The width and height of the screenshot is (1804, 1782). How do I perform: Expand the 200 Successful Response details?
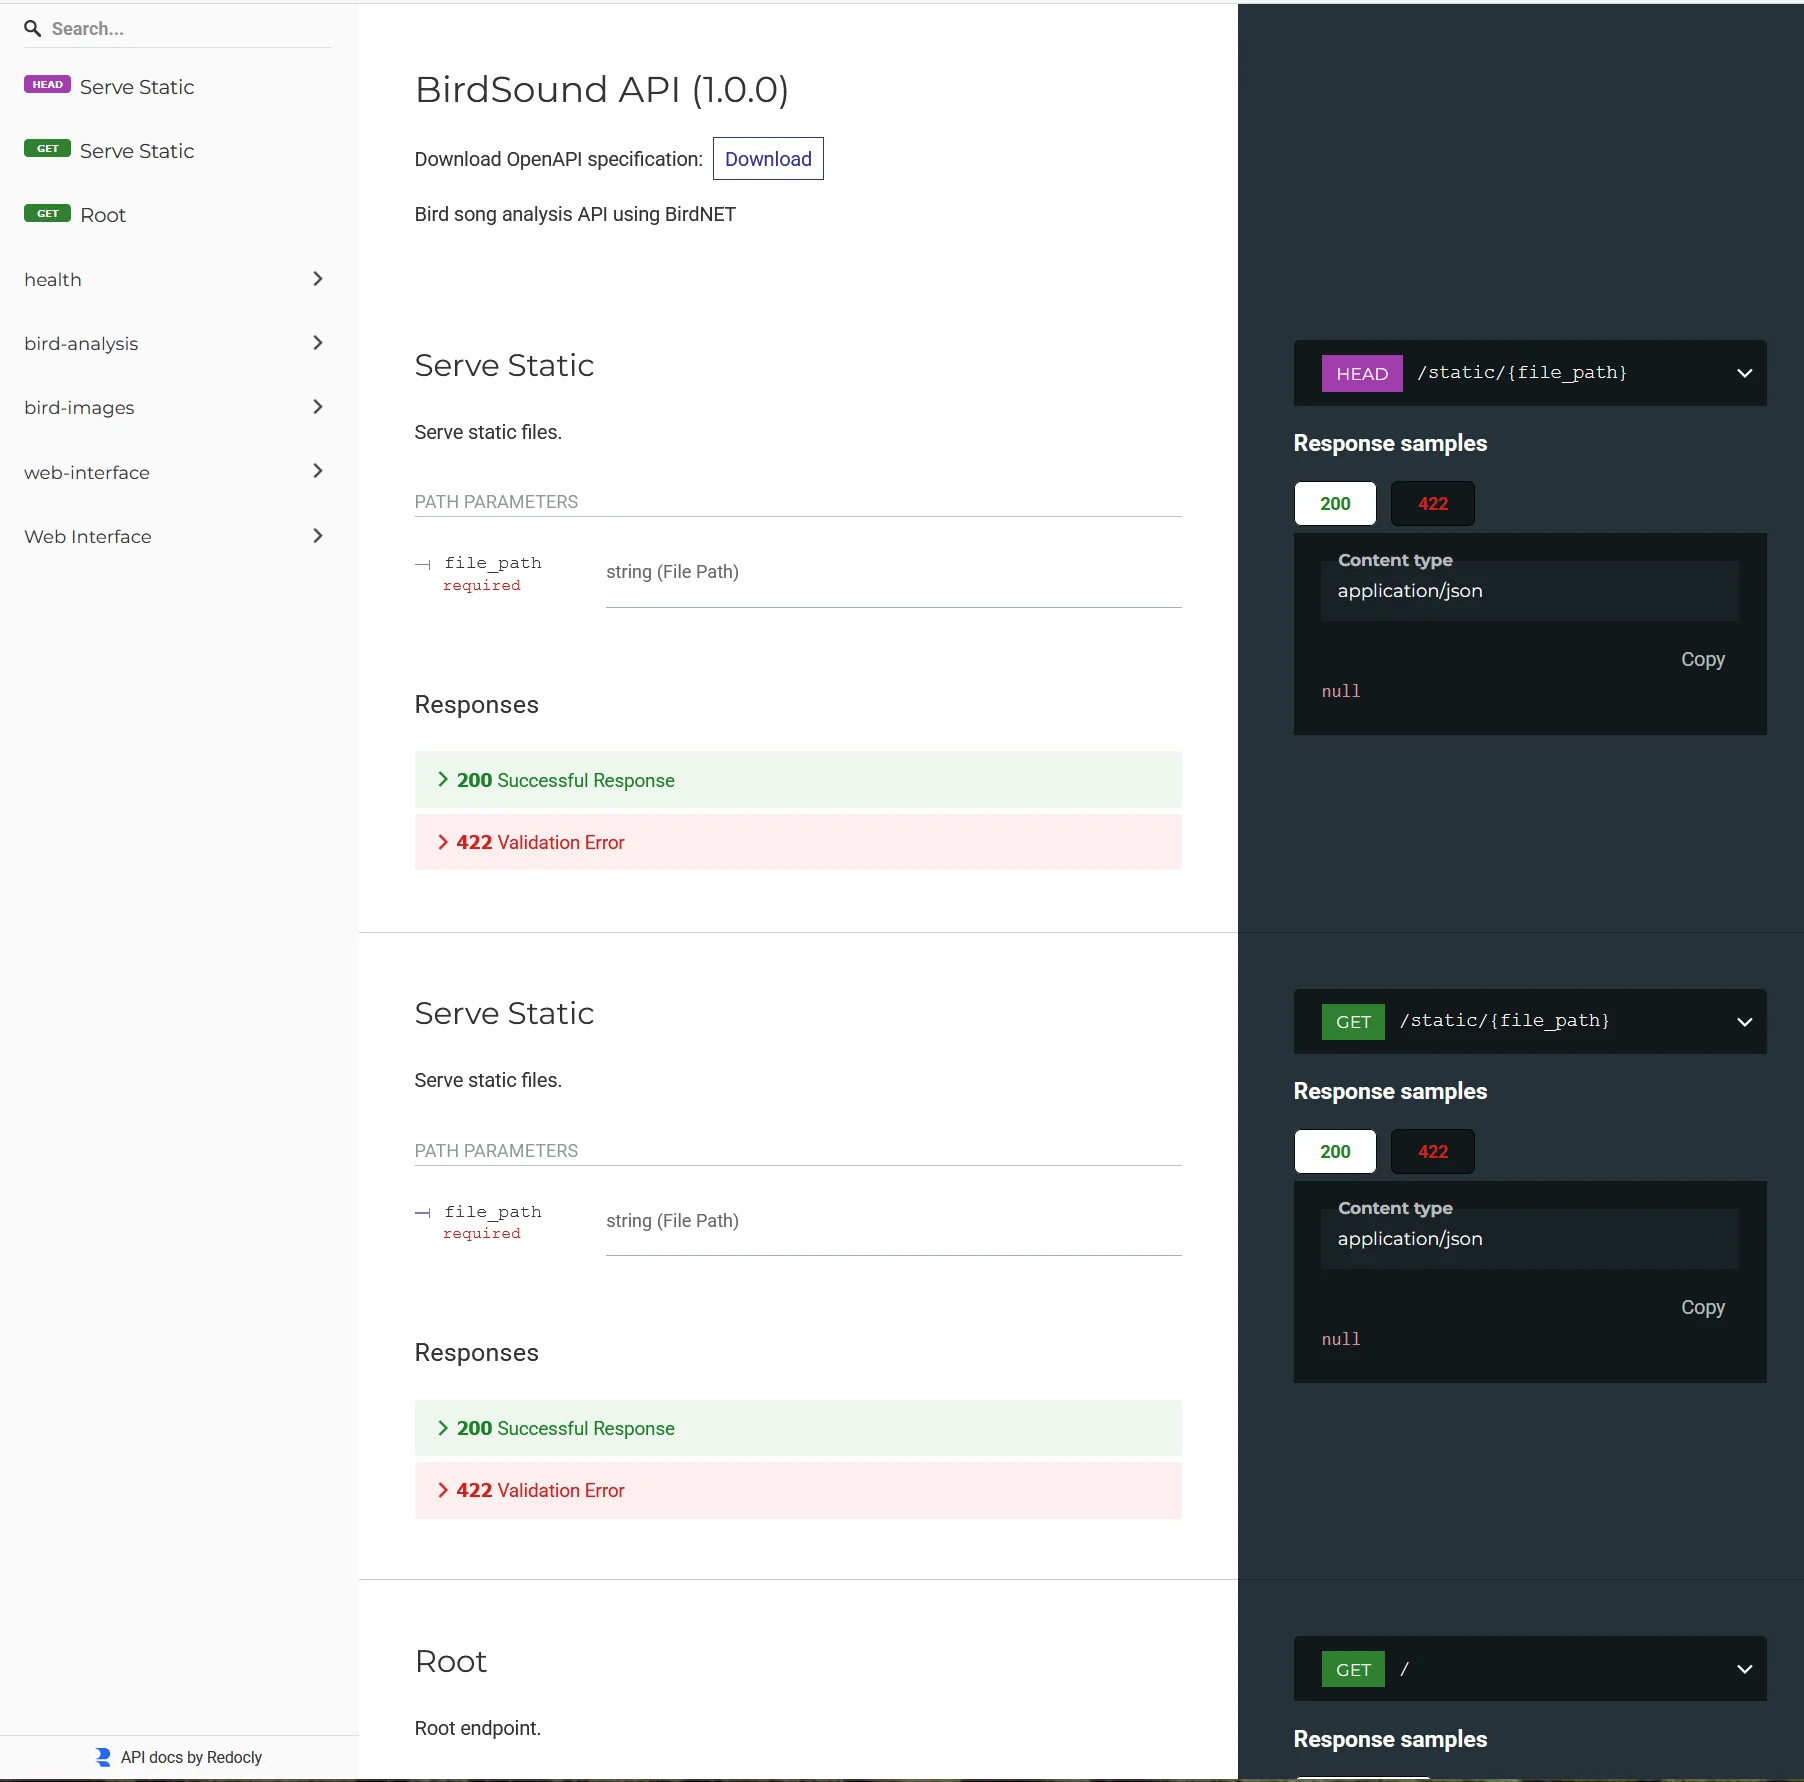click(x=565, y=780)
